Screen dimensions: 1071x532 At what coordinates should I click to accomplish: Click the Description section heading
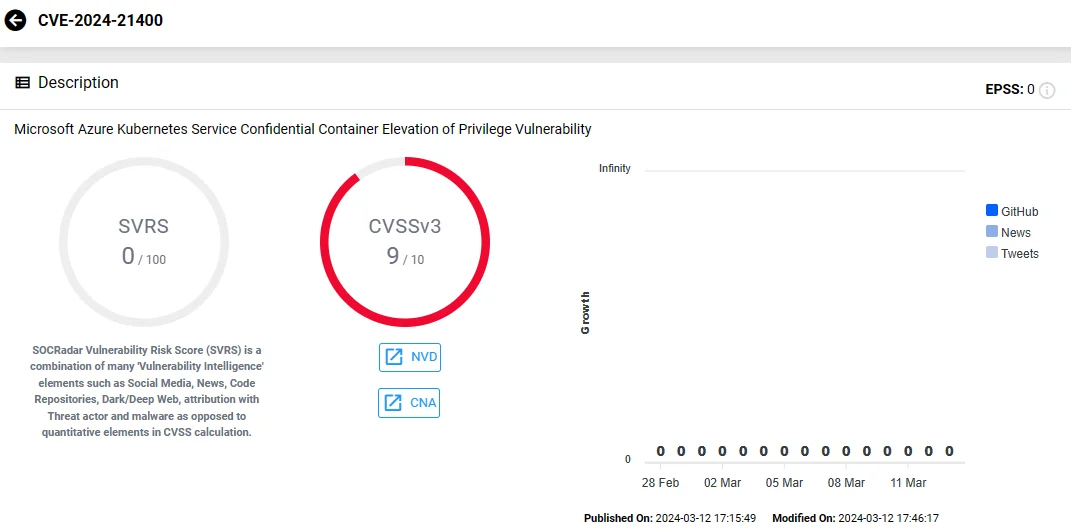(x=79, y=83)
